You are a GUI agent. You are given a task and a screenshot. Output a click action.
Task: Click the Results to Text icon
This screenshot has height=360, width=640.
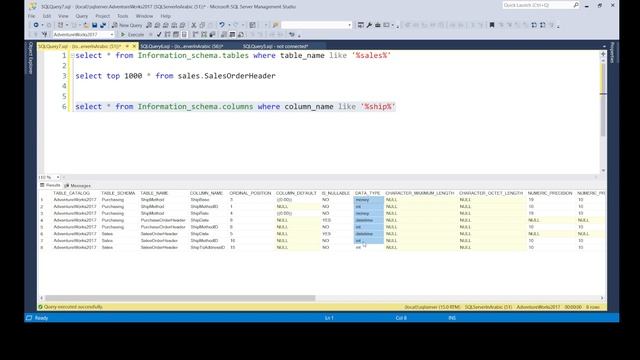pos(224,35)
